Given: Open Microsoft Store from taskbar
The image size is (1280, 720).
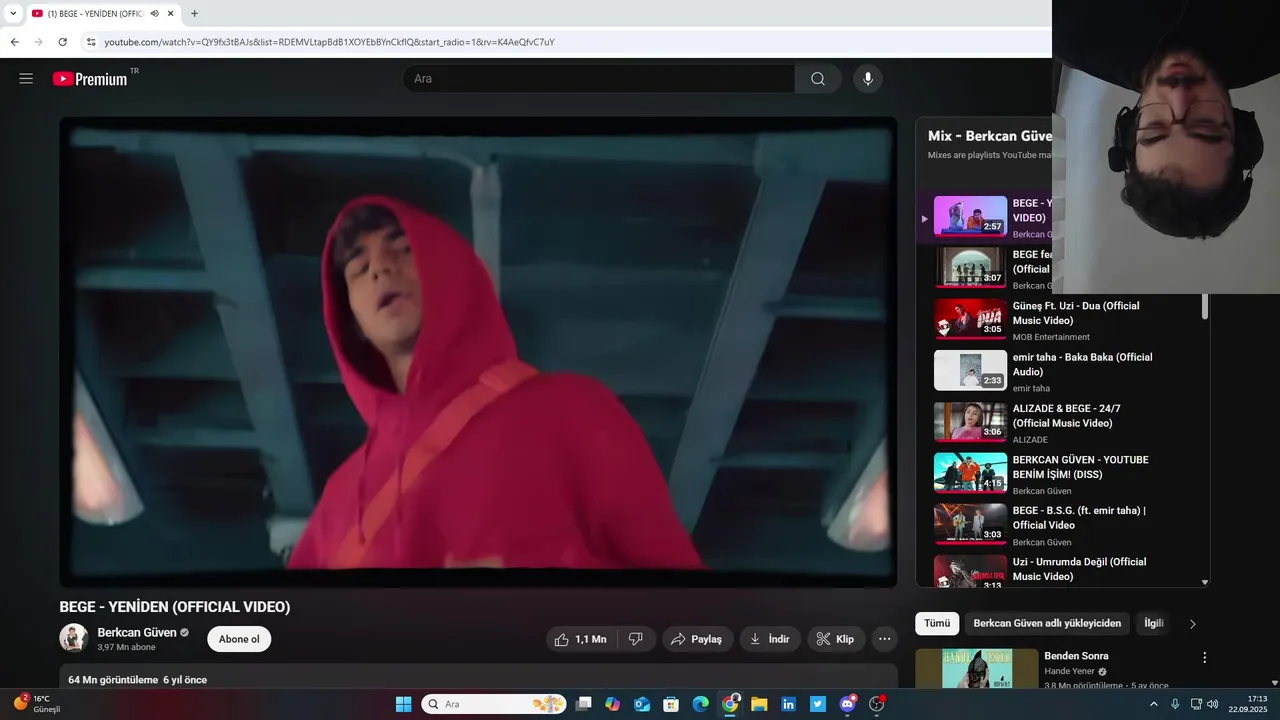Looking at the screenshot, I should (671, 704).
